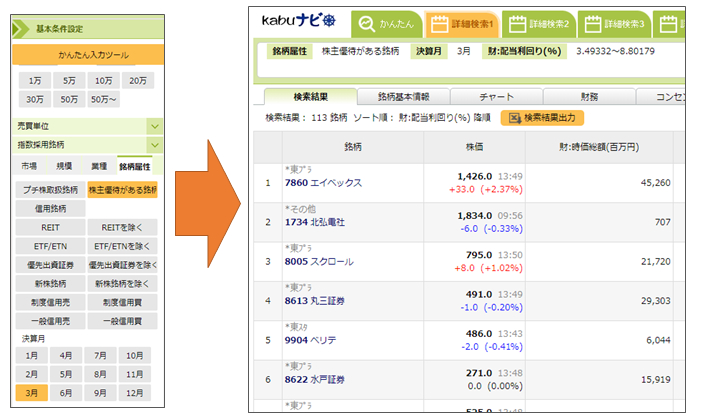Open stock 8005 スクロール
The image size is (706, 420).
319,262
